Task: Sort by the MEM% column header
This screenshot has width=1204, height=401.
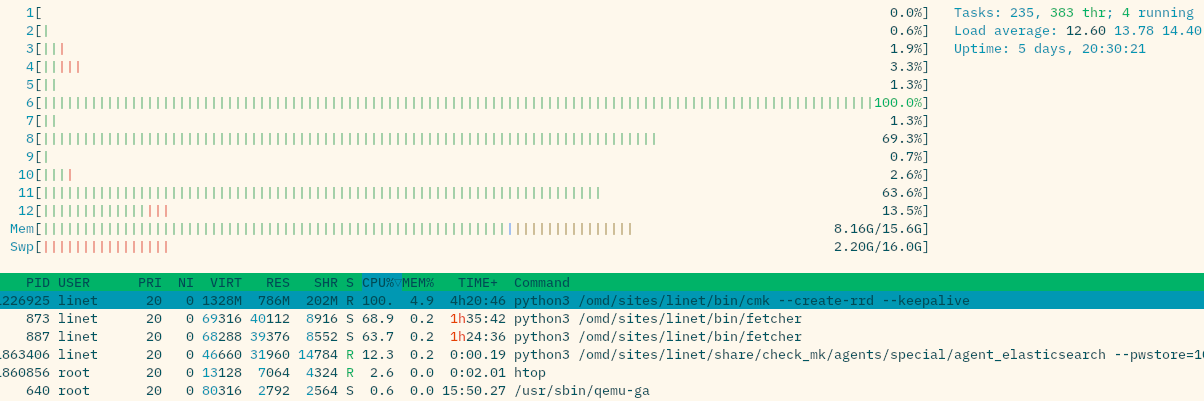Action: pyautogui.click(x=418, y=283)
